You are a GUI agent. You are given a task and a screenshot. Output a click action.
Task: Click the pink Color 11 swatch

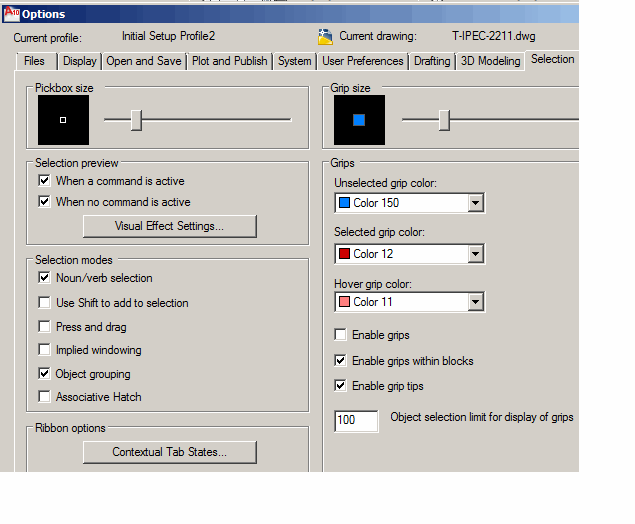pos(344,302)
